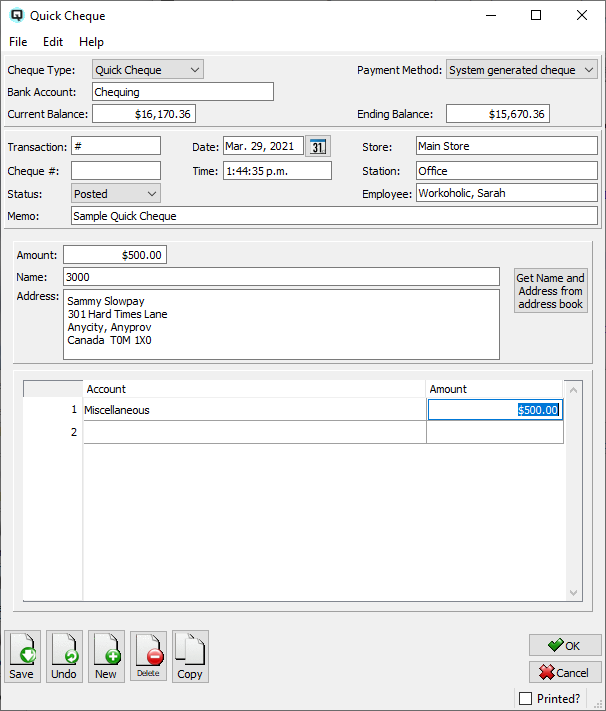Screen dimensions: 606x711
Task: Copy the current cheque
Action: (190, 656)
